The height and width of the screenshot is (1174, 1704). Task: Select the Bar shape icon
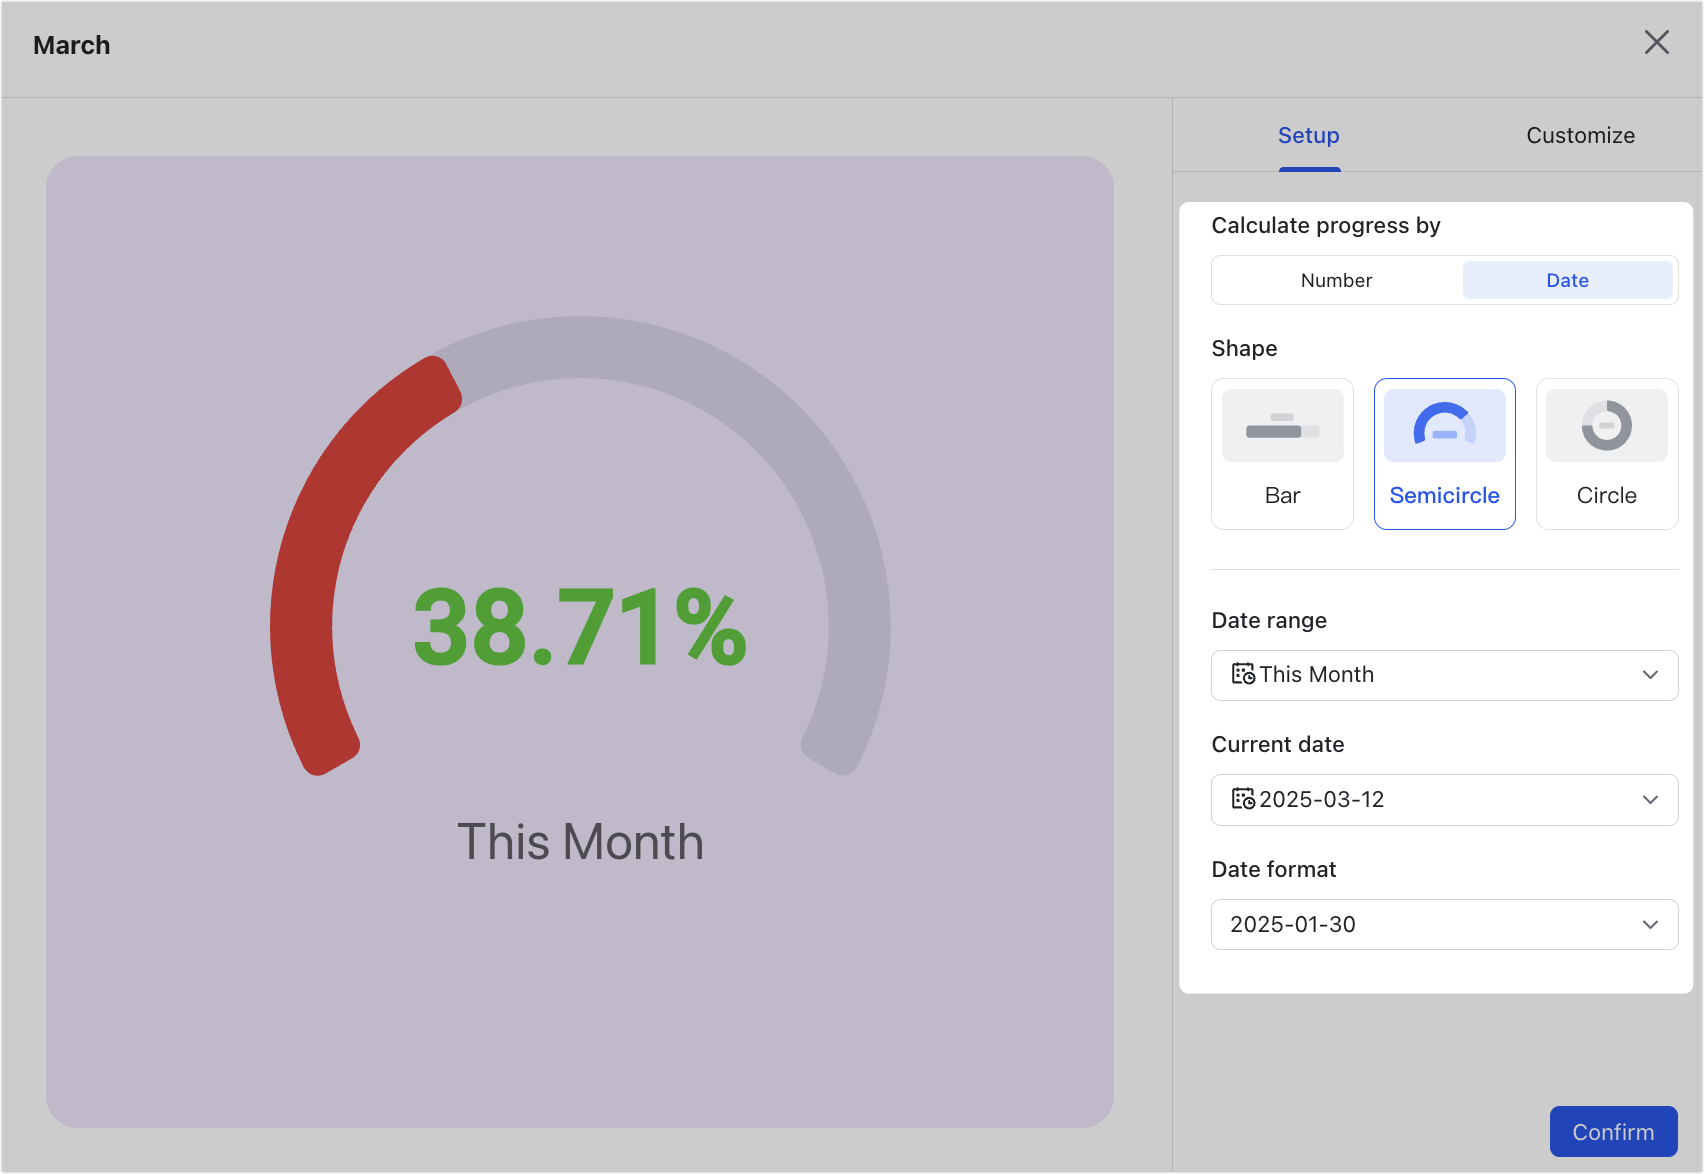click(x=1282, y=424)
